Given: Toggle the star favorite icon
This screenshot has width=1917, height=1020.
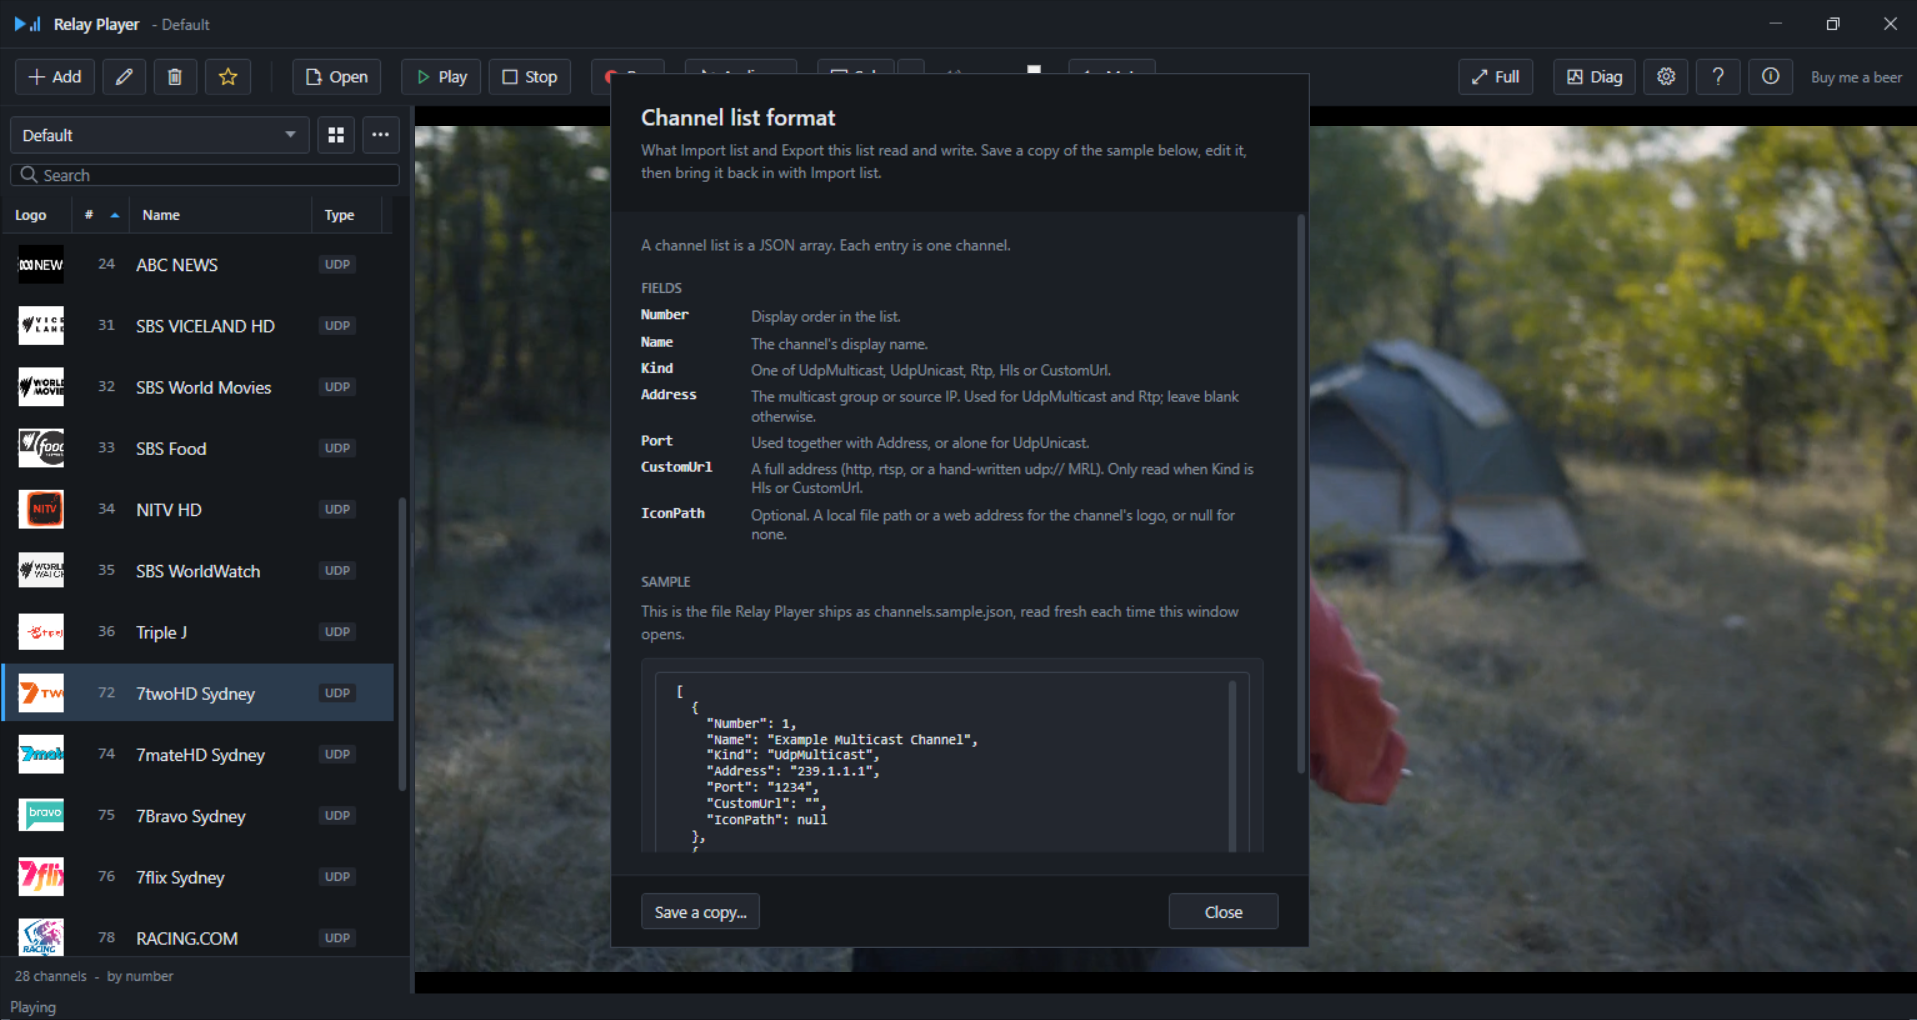Looking at the screenshot, I should [x=228, y=77].
